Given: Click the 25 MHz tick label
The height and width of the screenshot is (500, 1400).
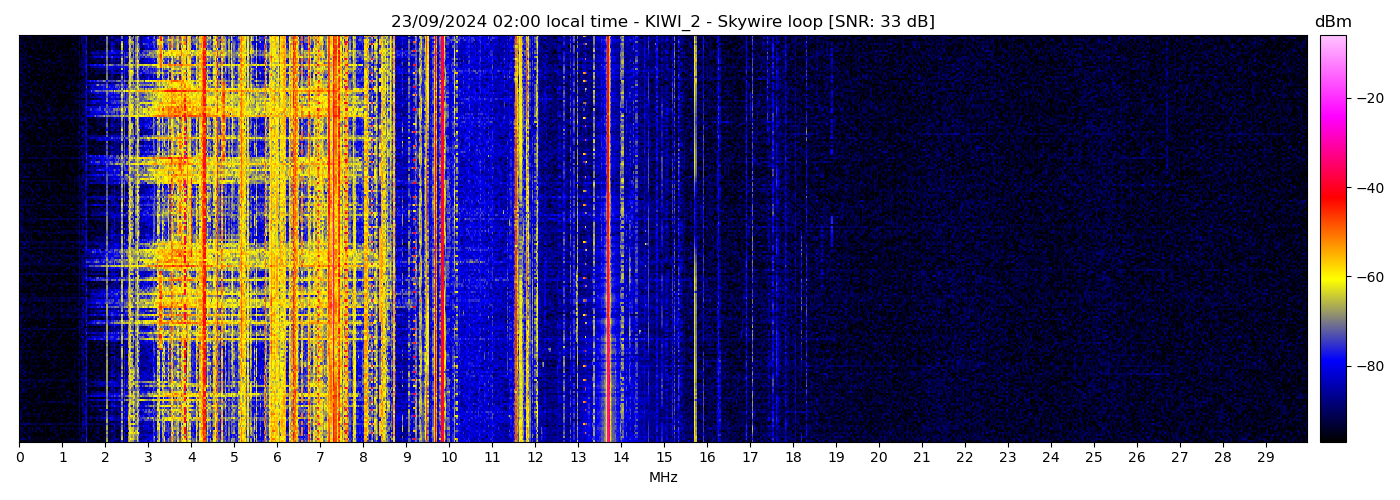Looking at the screenshot, I should [1093, 458].
